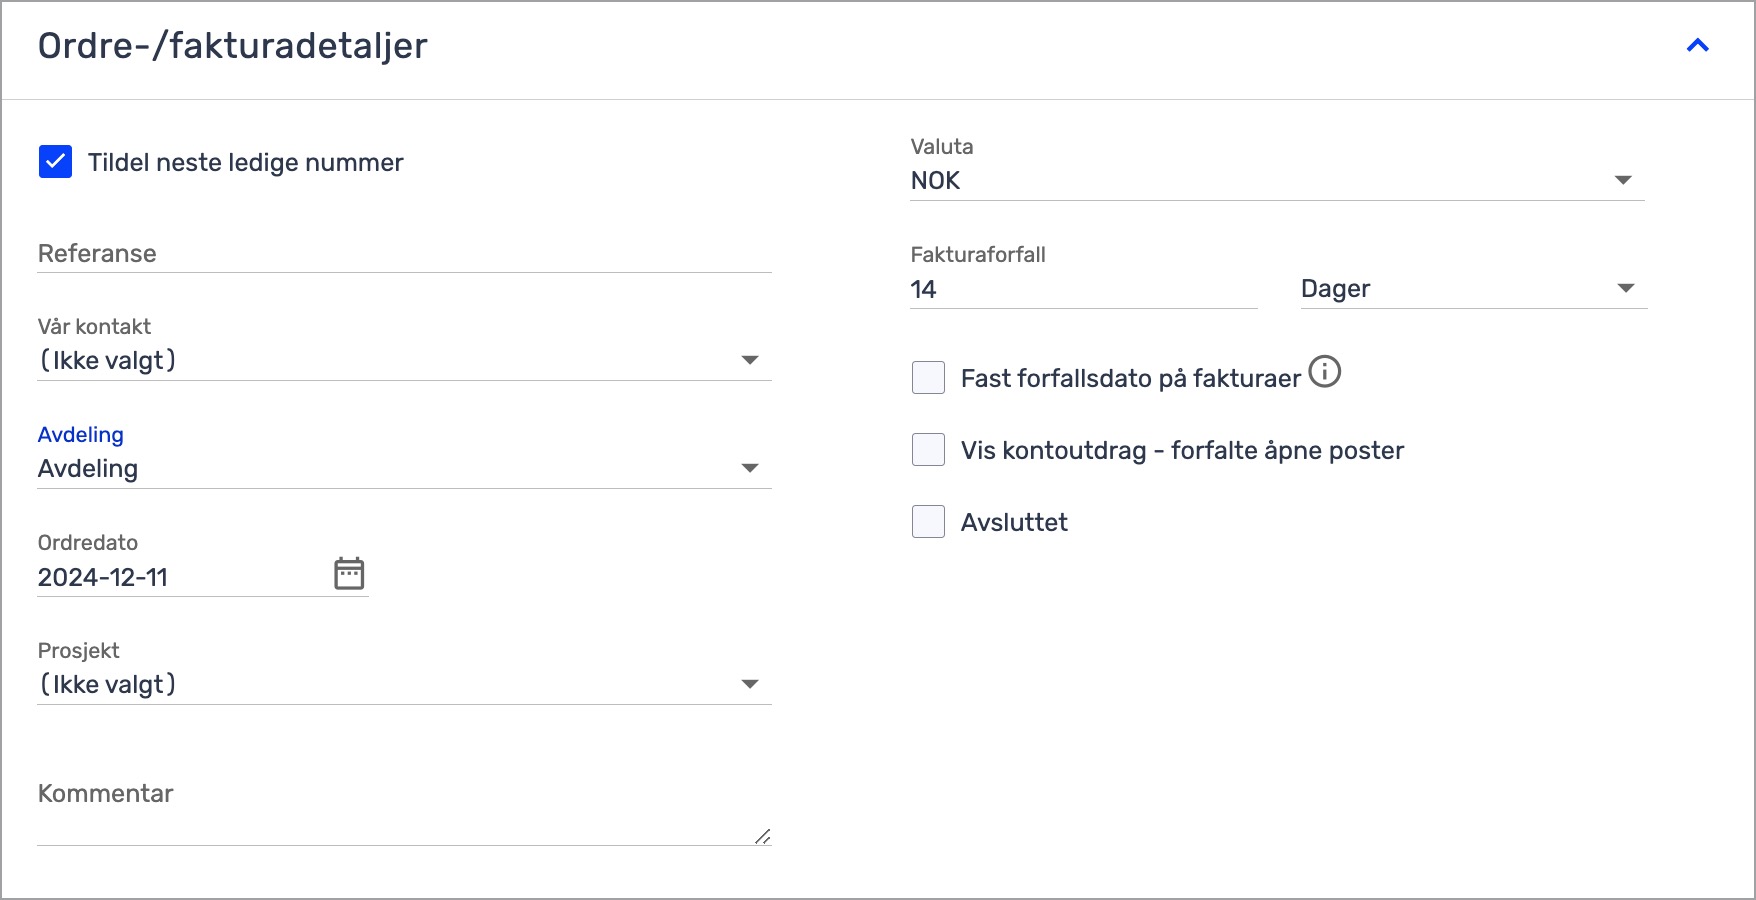The image size is (1756, 900).
Task: Click the Ordre-/fakturadetaljer heading
Action: coord(232,46)
